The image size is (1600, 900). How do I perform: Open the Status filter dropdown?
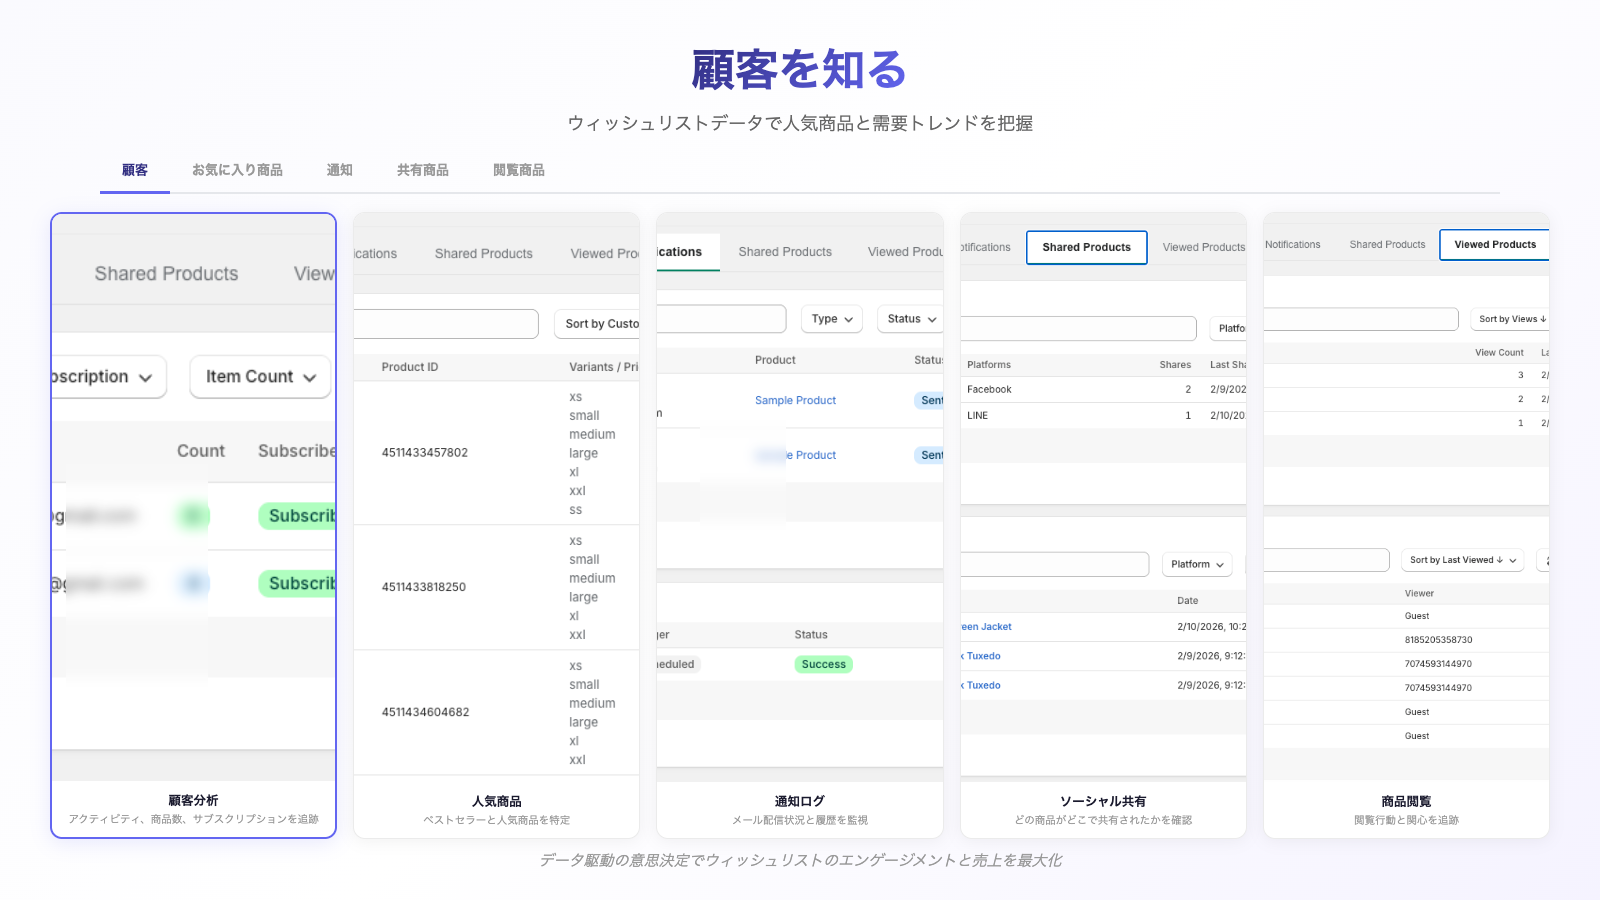click(911, 319)
